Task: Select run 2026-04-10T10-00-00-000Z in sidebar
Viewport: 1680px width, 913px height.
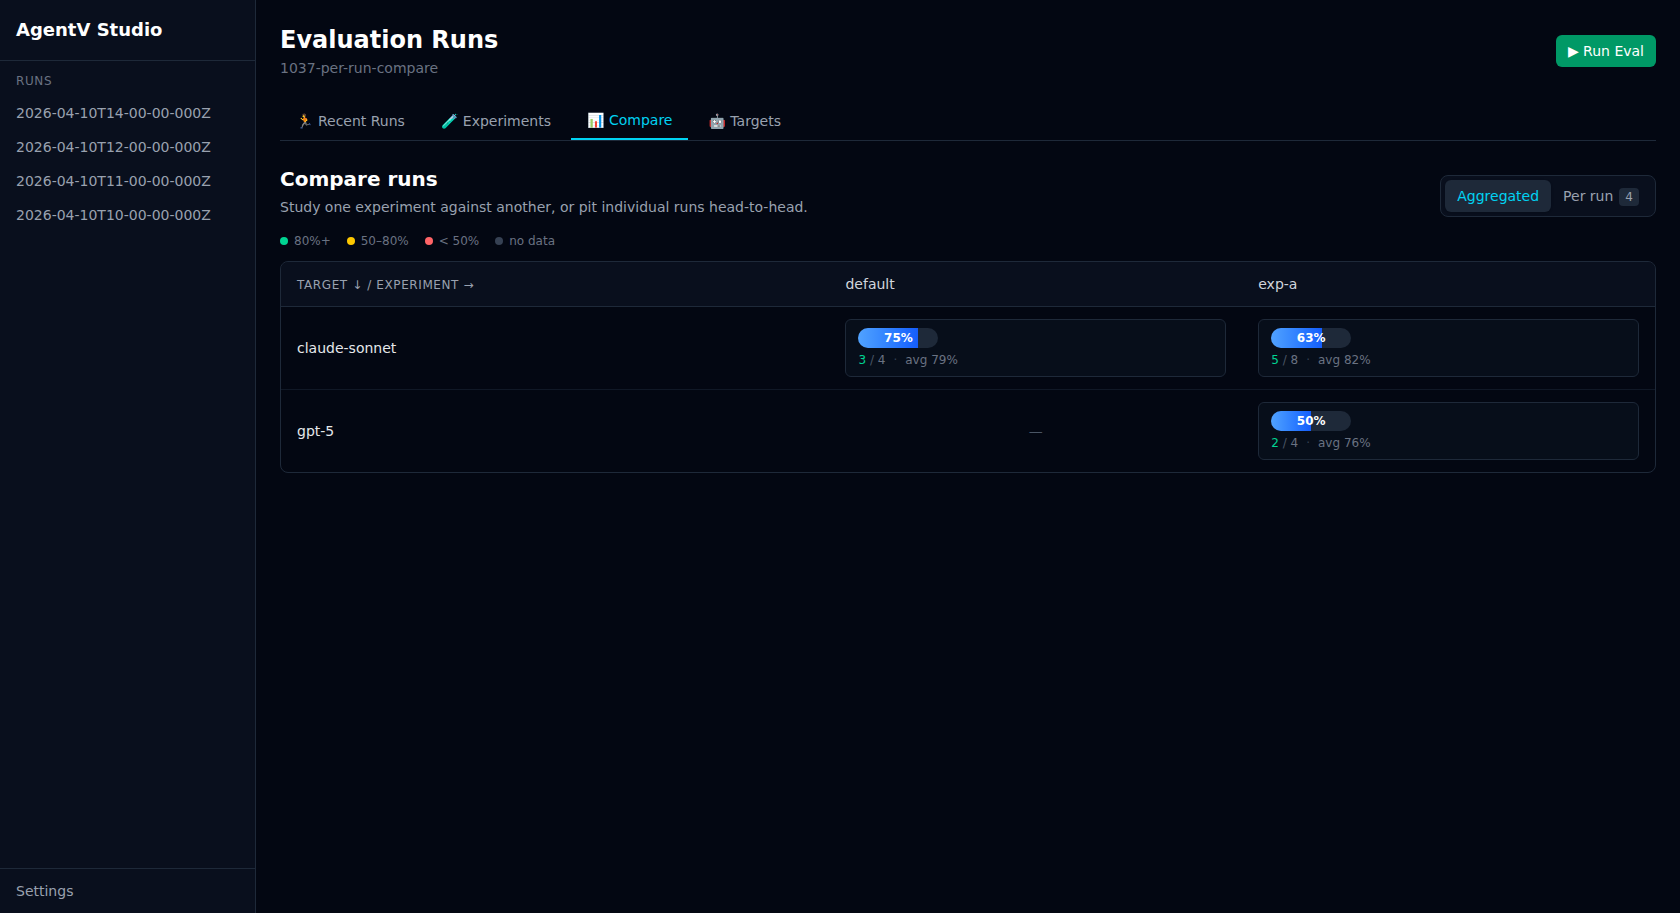Action: (x=113, y=215)
